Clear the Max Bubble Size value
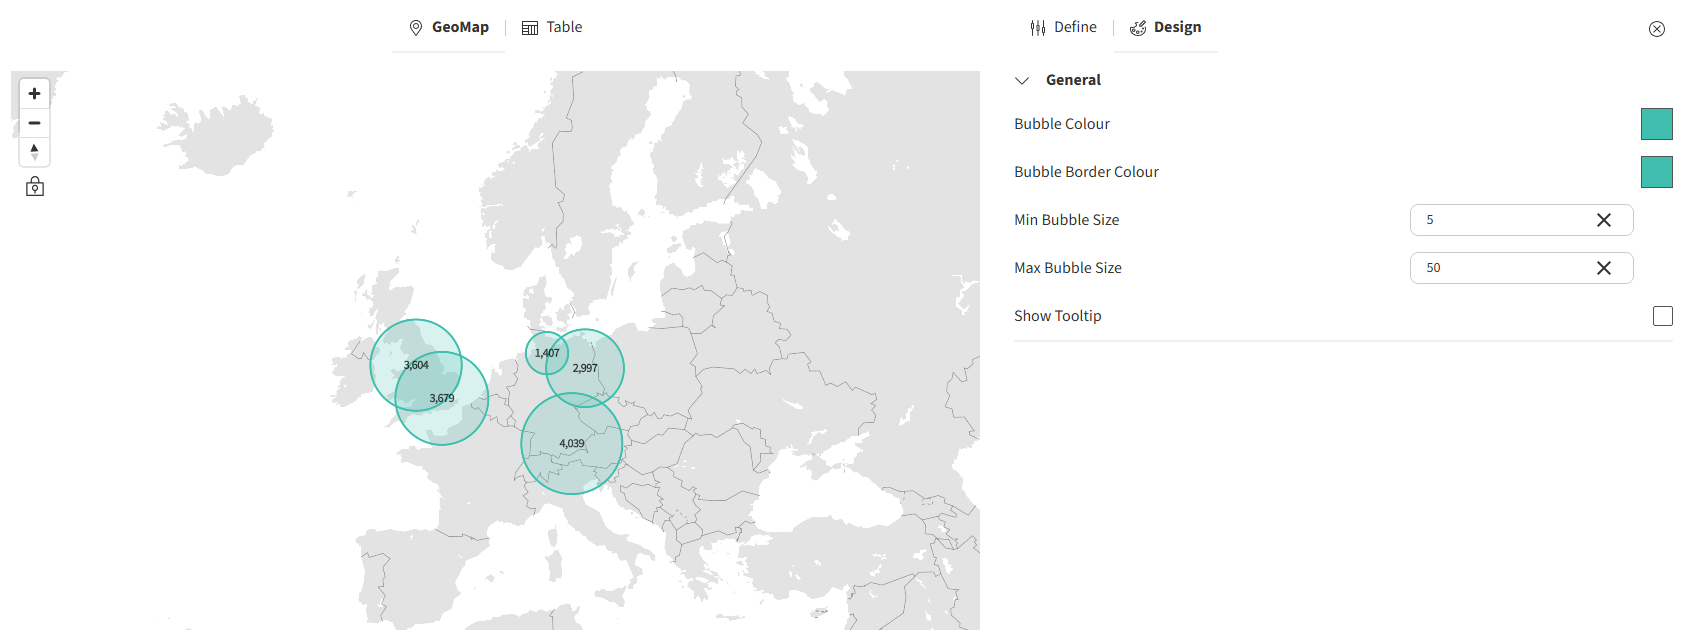Screen dimensions: 1693x630 1604,268
